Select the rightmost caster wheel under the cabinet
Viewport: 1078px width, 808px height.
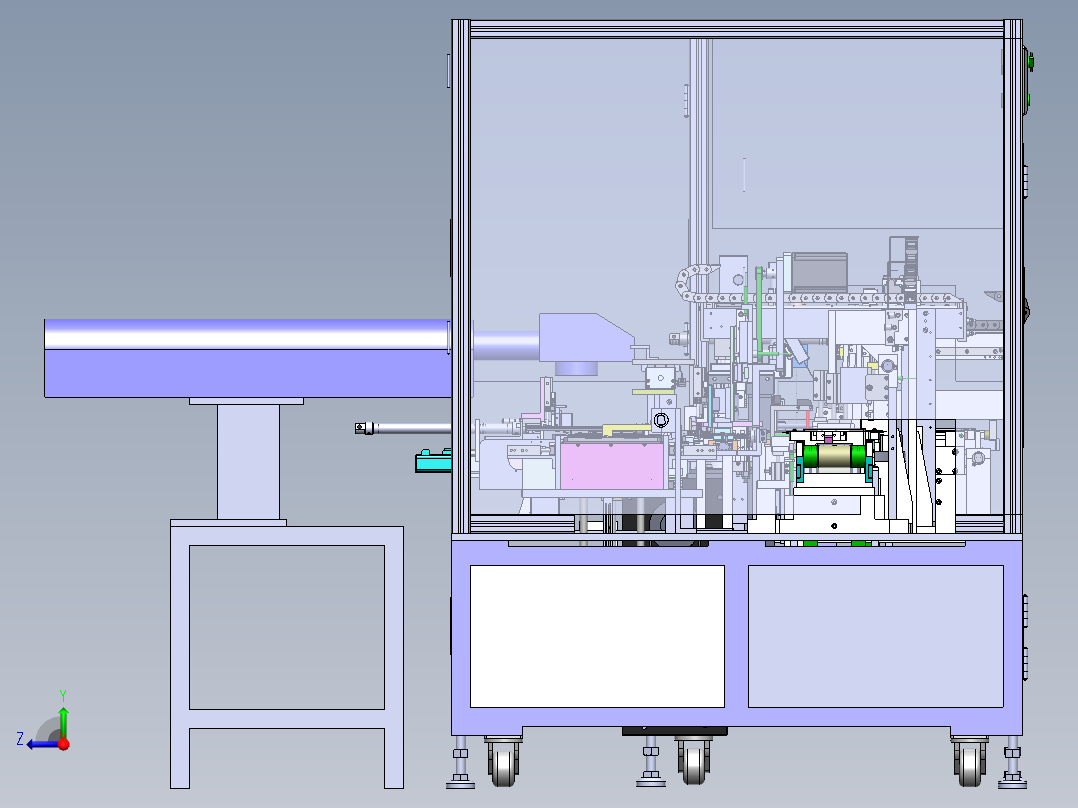[970, 762]
